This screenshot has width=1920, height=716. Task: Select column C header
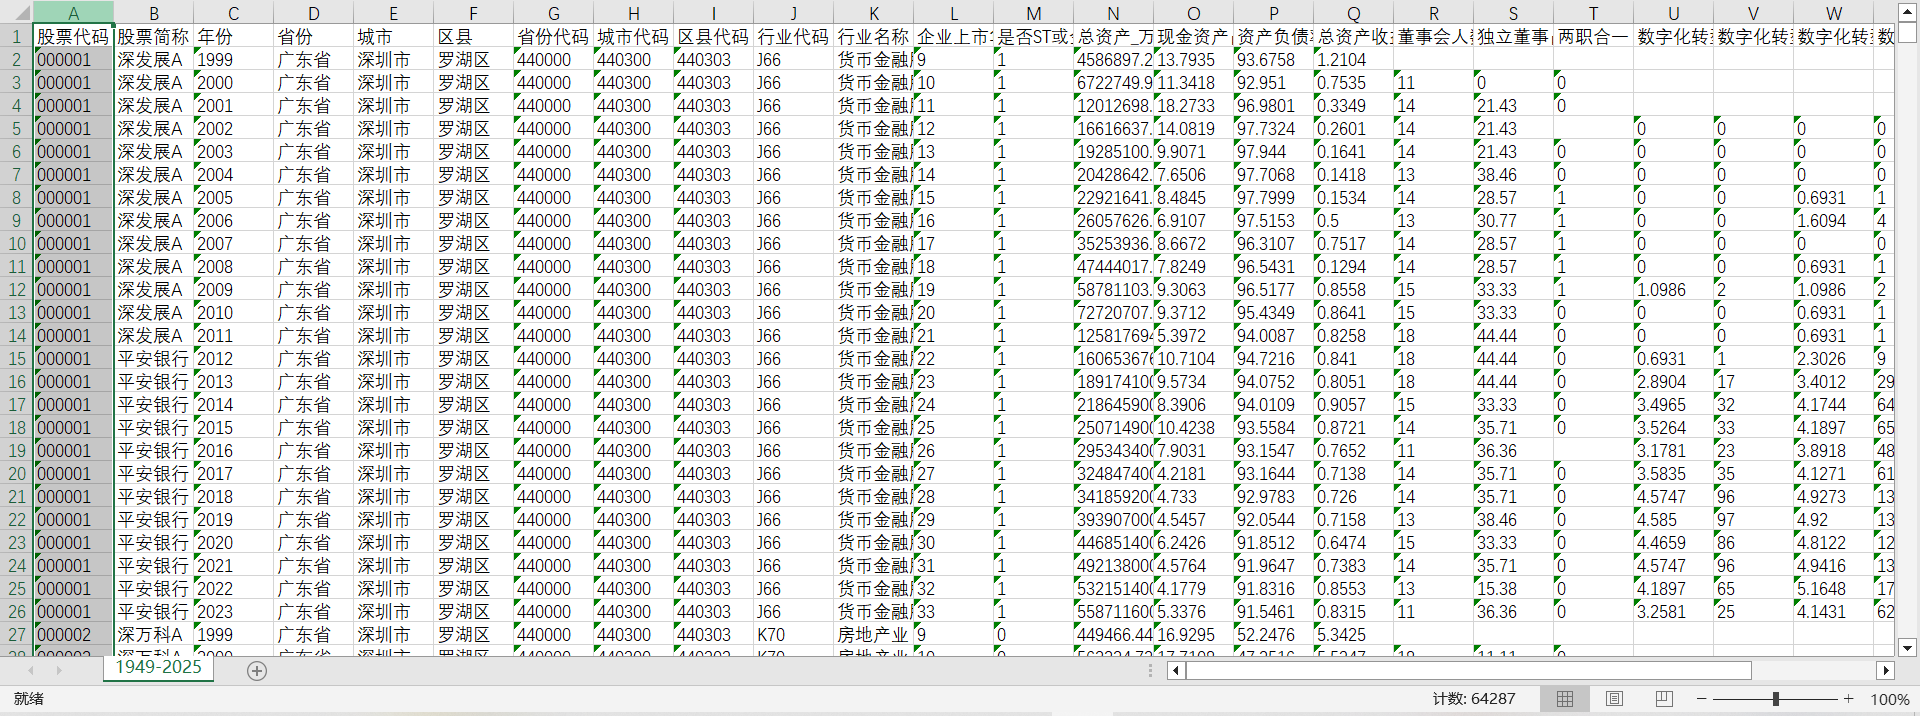point(233,13)
